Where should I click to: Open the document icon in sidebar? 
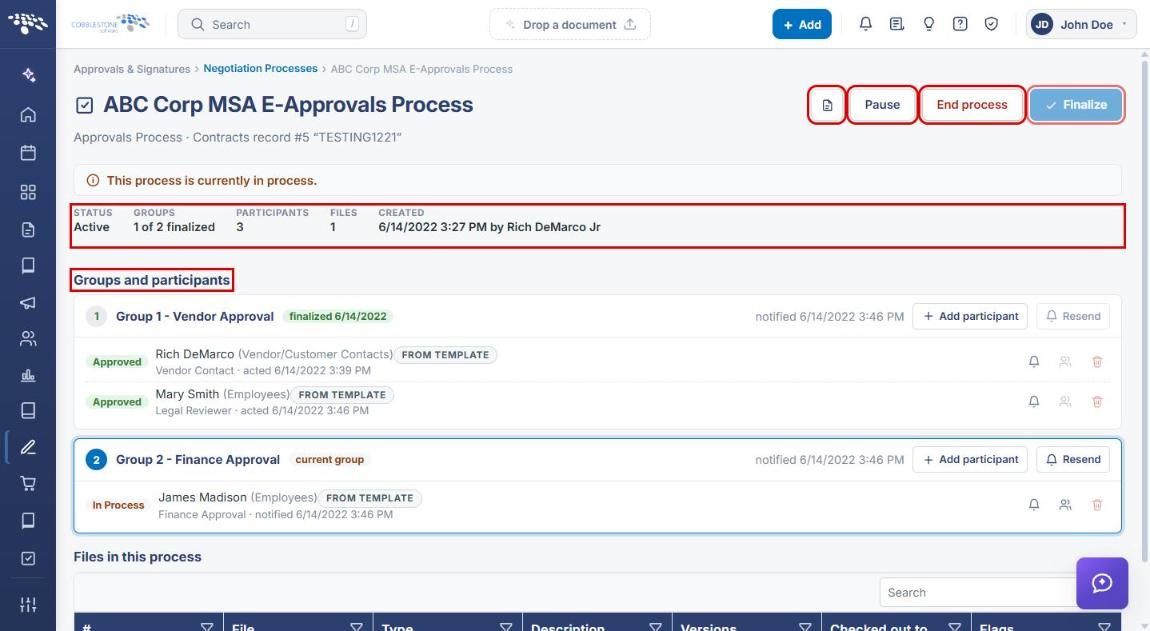pos(28,230)
